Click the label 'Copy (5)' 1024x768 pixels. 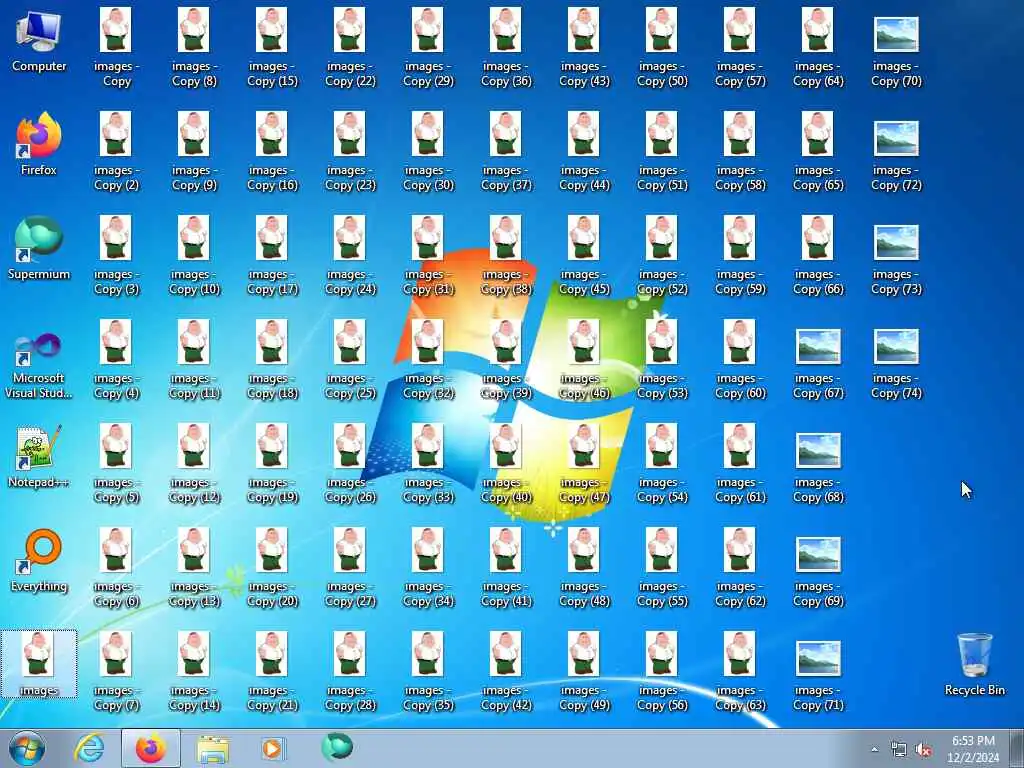click(116, 497)
